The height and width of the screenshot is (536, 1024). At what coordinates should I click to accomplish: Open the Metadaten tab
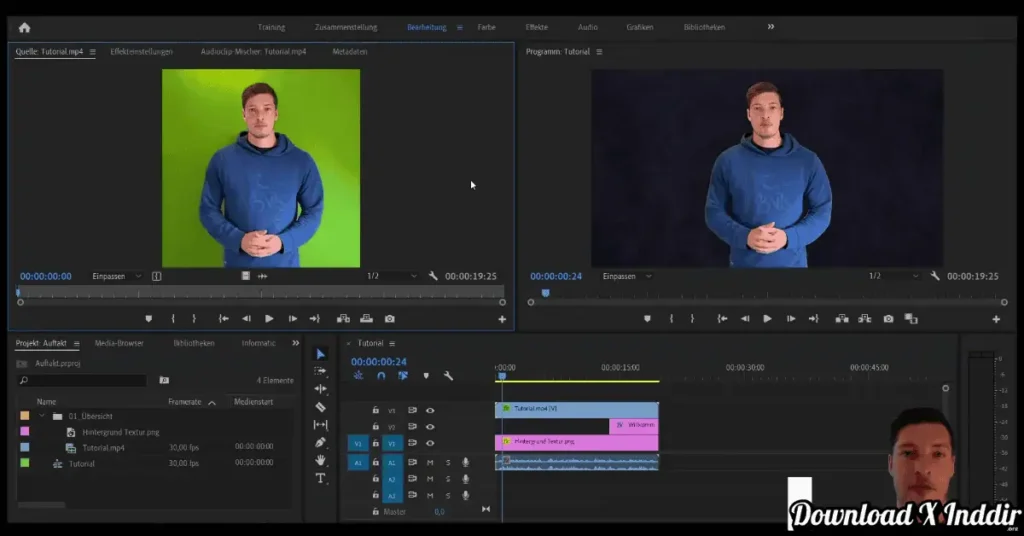(350, 52)
